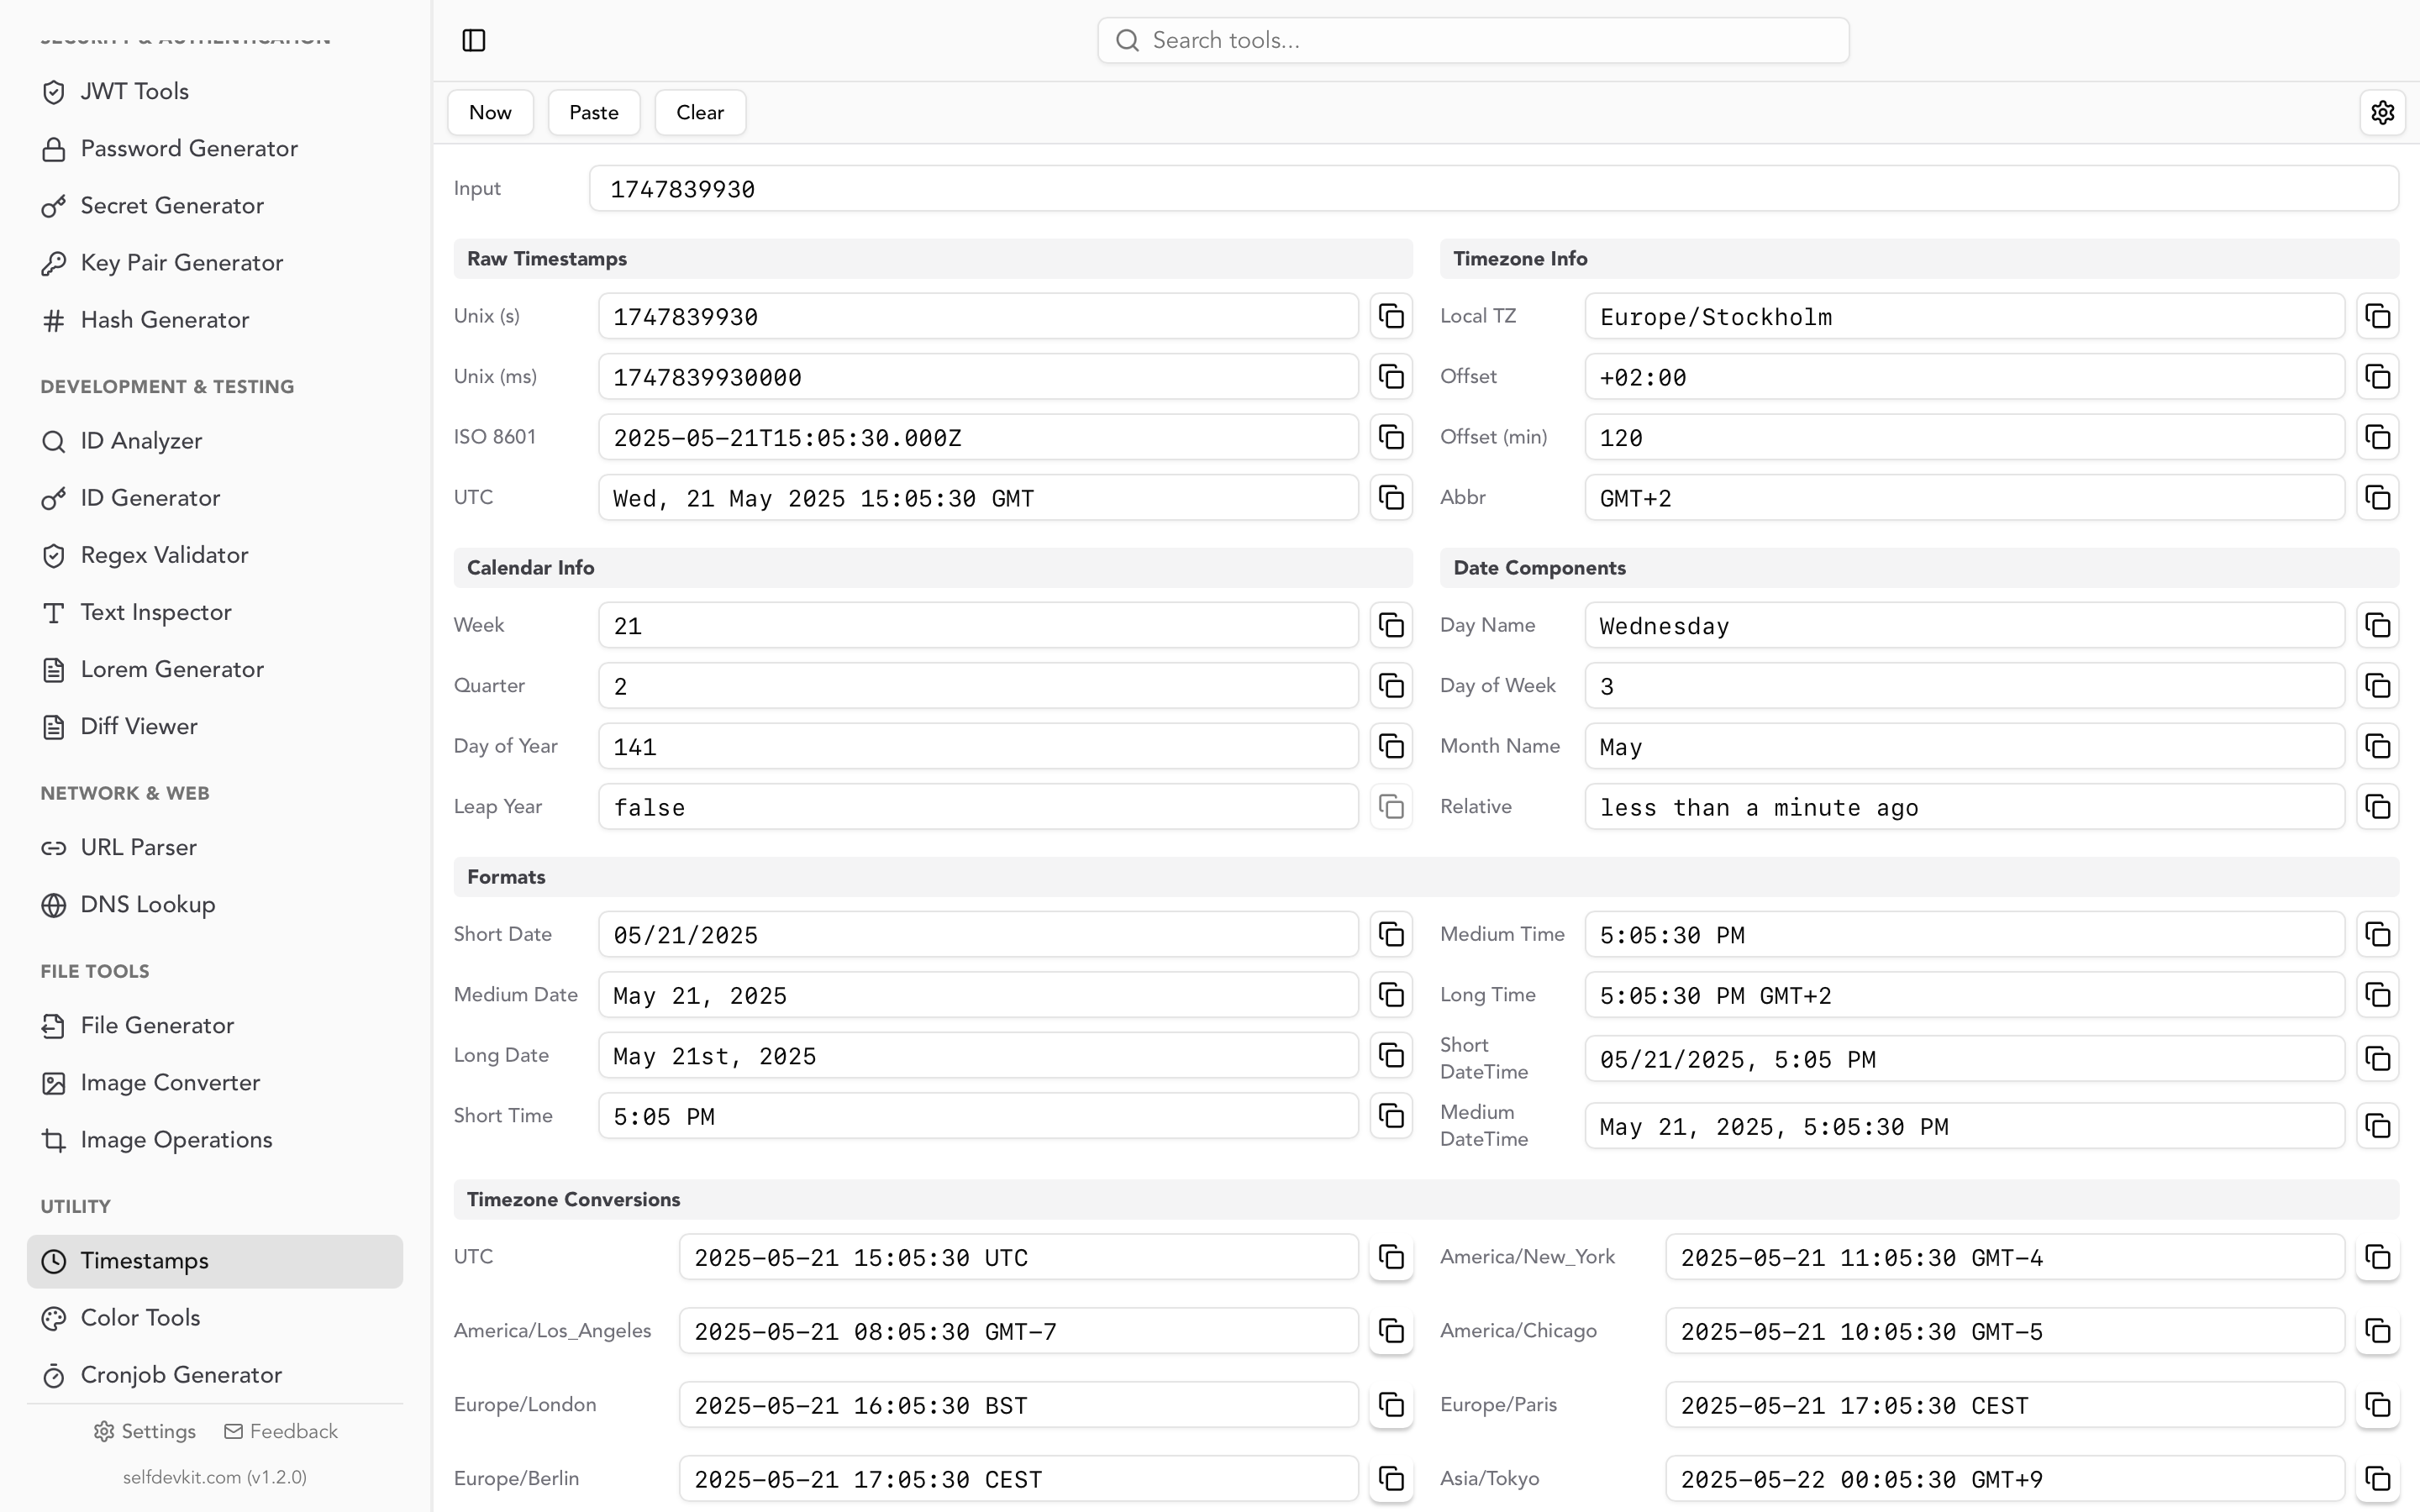Copy the Day of Week value
This screenshot has width=2420, height=1512.
pyautogui.click(x=2377, y=686)
